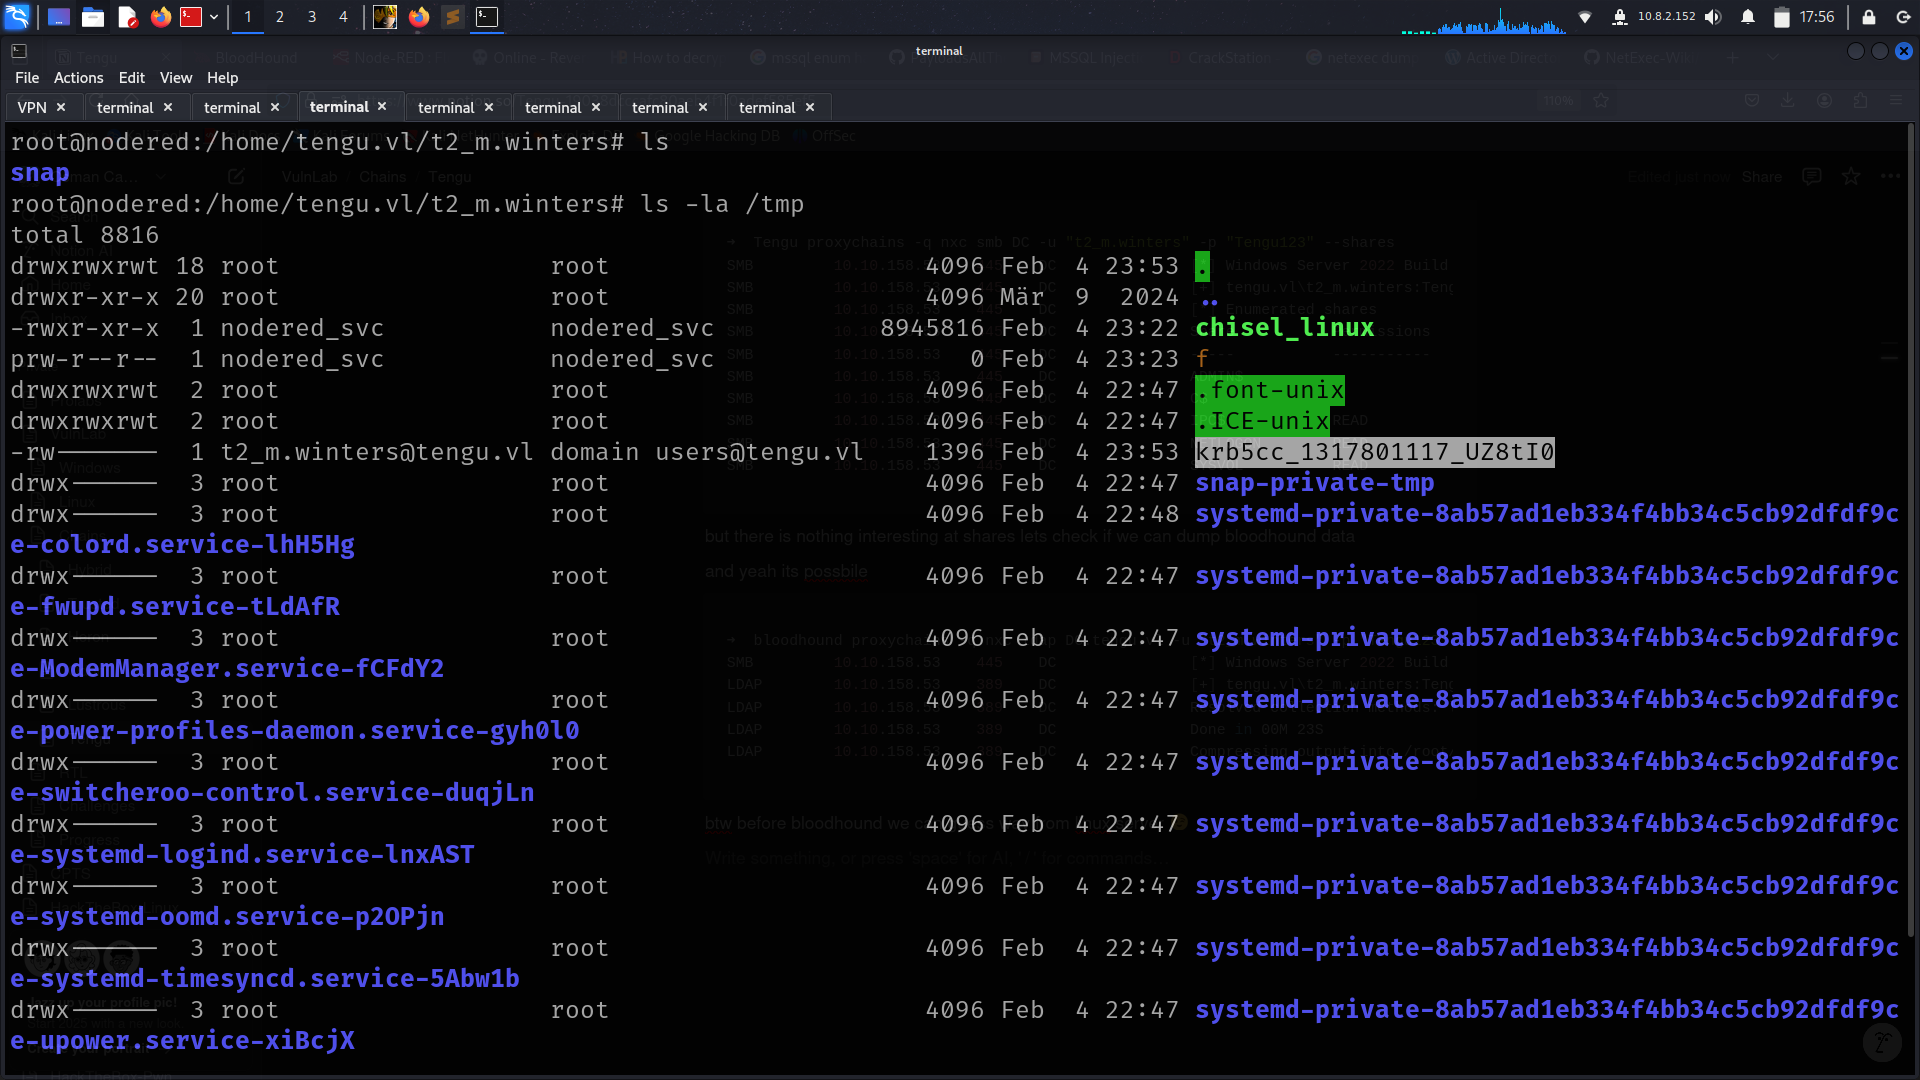Viewport: 1920px width, 1080px height.
Task: Launch the file manager from panel
Action: pos(93,17)
